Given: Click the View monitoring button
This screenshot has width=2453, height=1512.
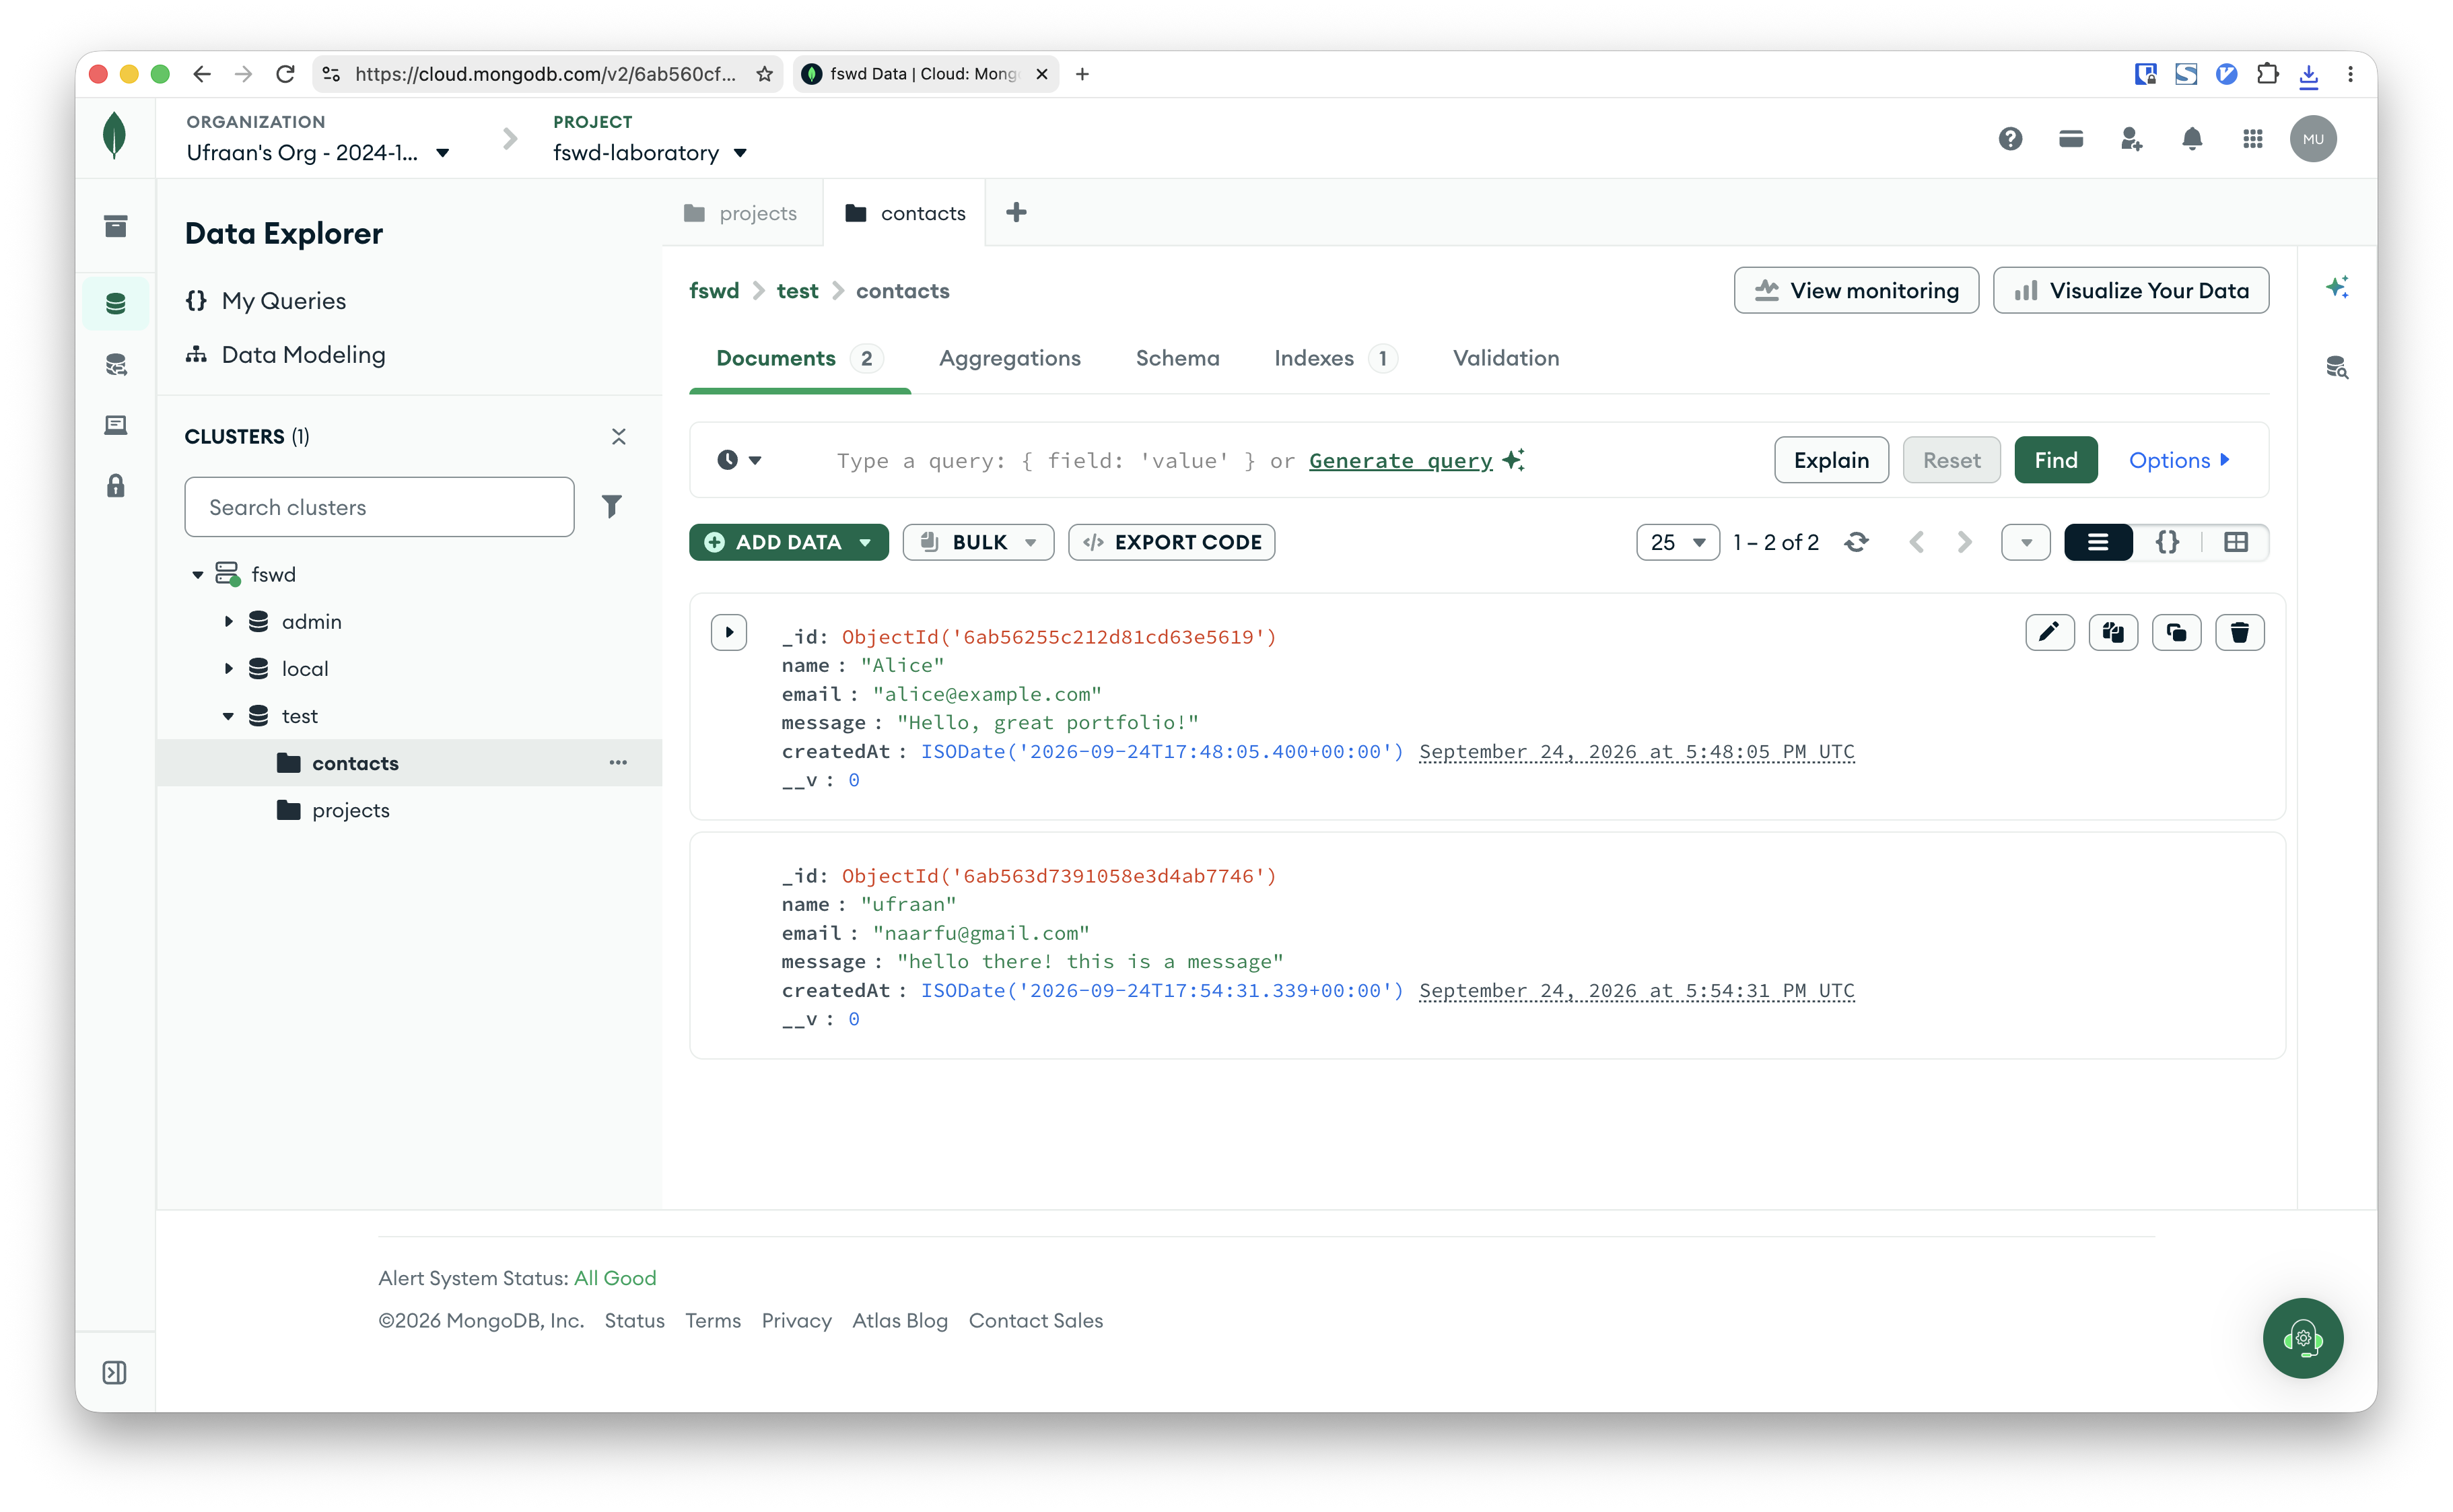Looking at the screenshot, I should pos(1856,290).
